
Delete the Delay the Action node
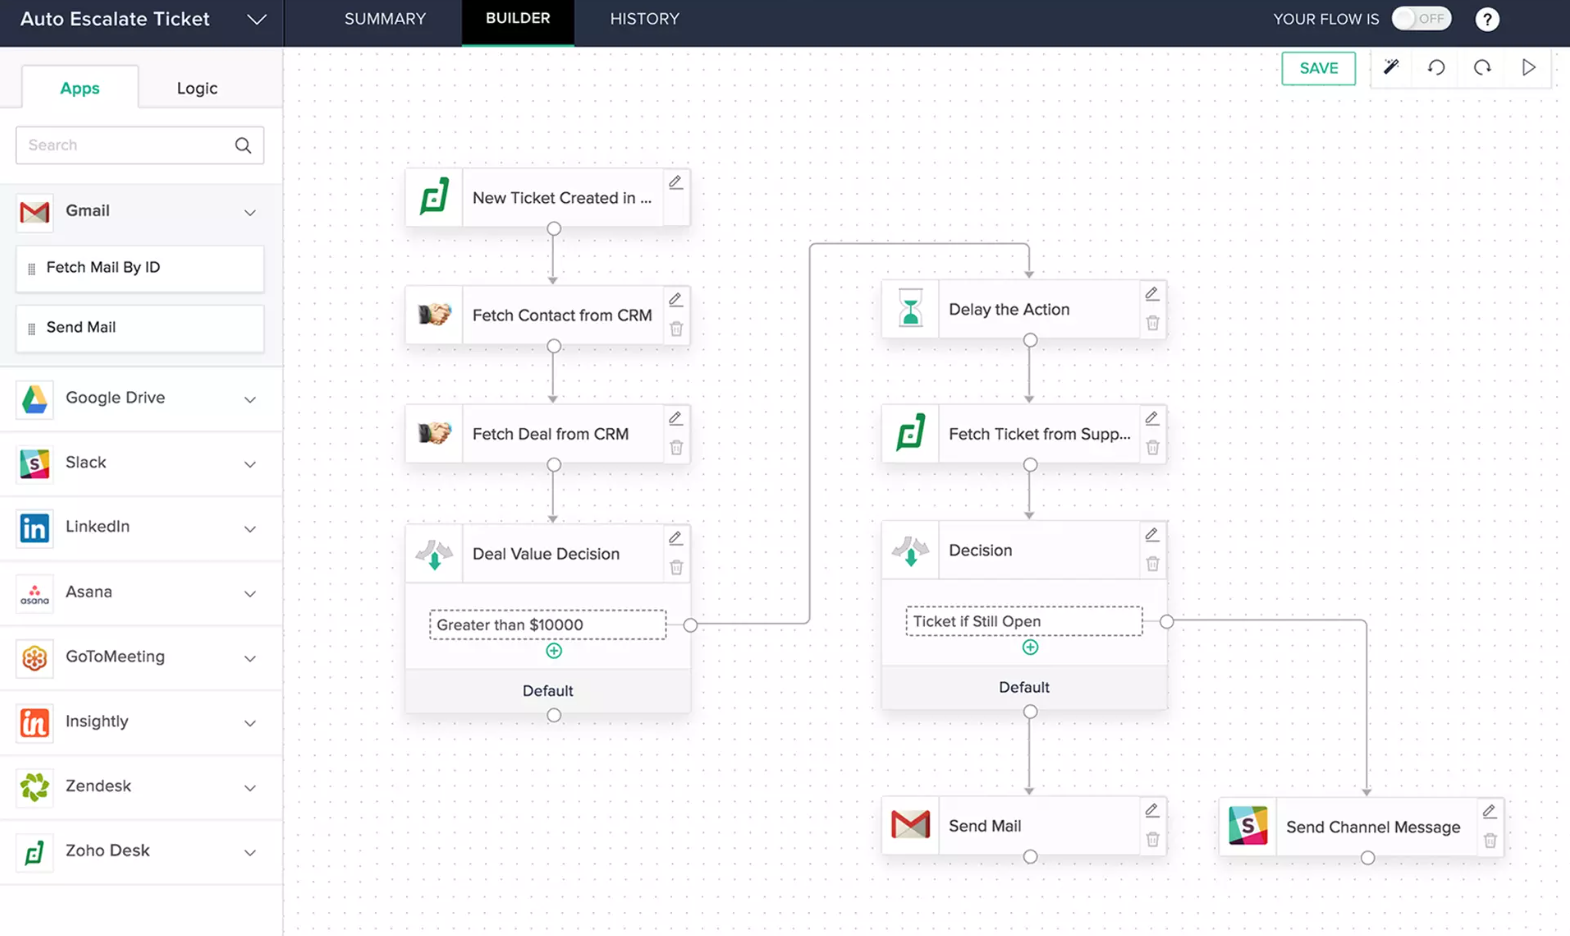[1152, 323]
